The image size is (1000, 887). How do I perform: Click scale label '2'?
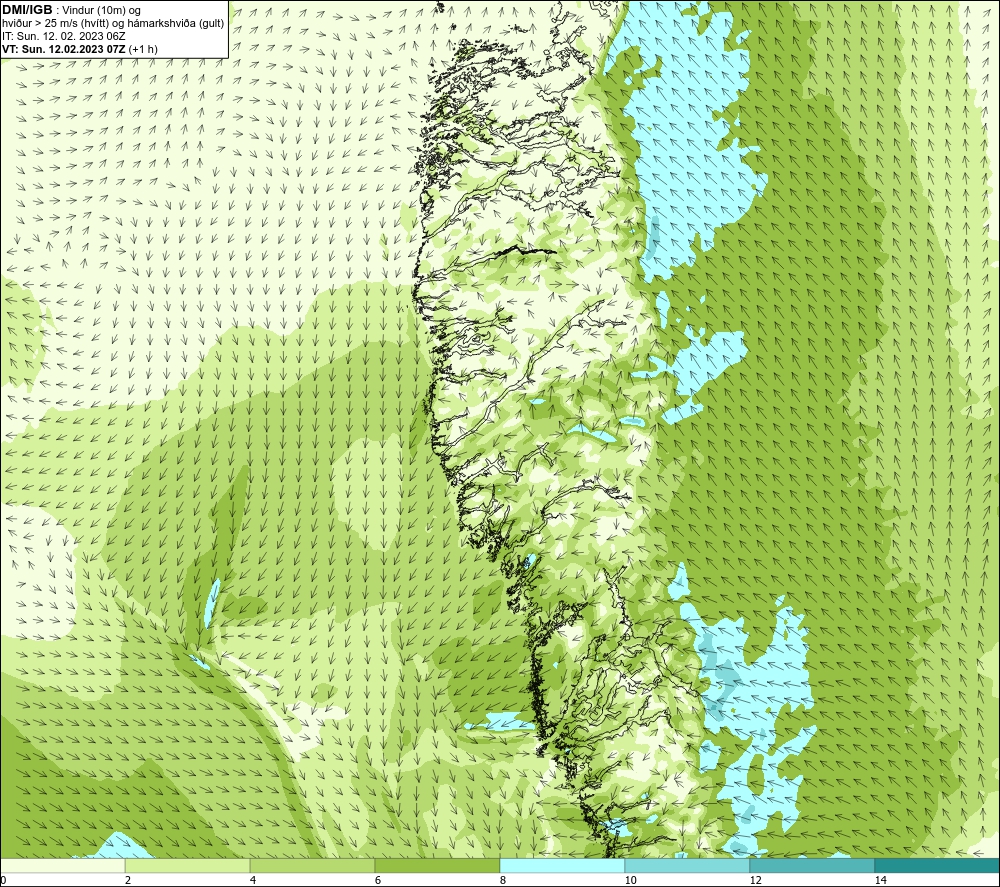tap(128, 881)
